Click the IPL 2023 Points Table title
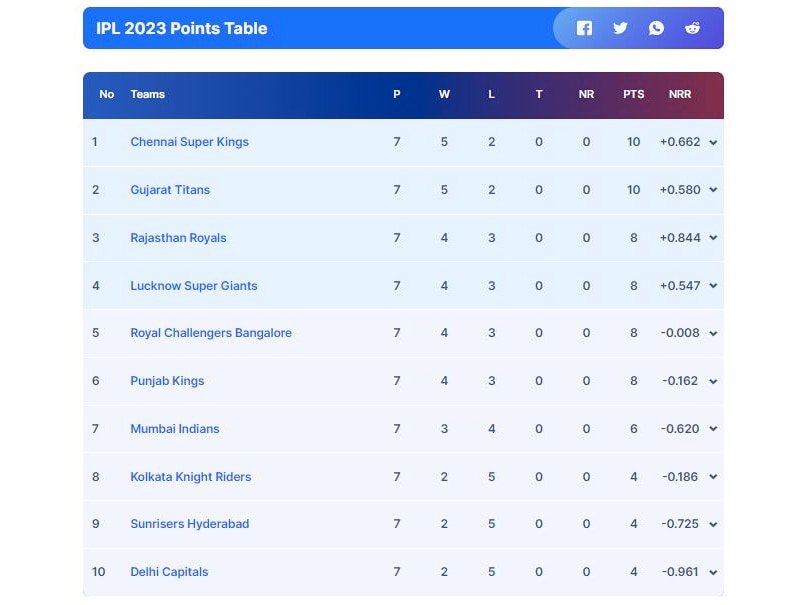Image resolution: width=806 pixels, height=605 pixels. [181, 28]
